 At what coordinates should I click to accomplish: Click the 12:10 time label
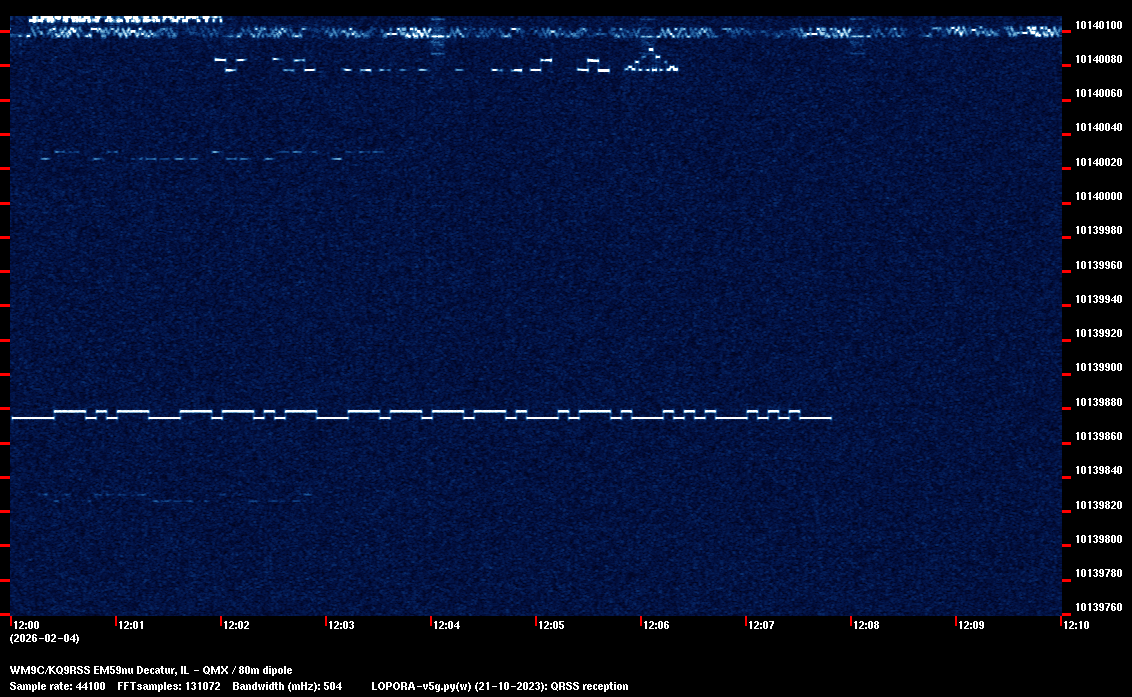pos(1076,625)
